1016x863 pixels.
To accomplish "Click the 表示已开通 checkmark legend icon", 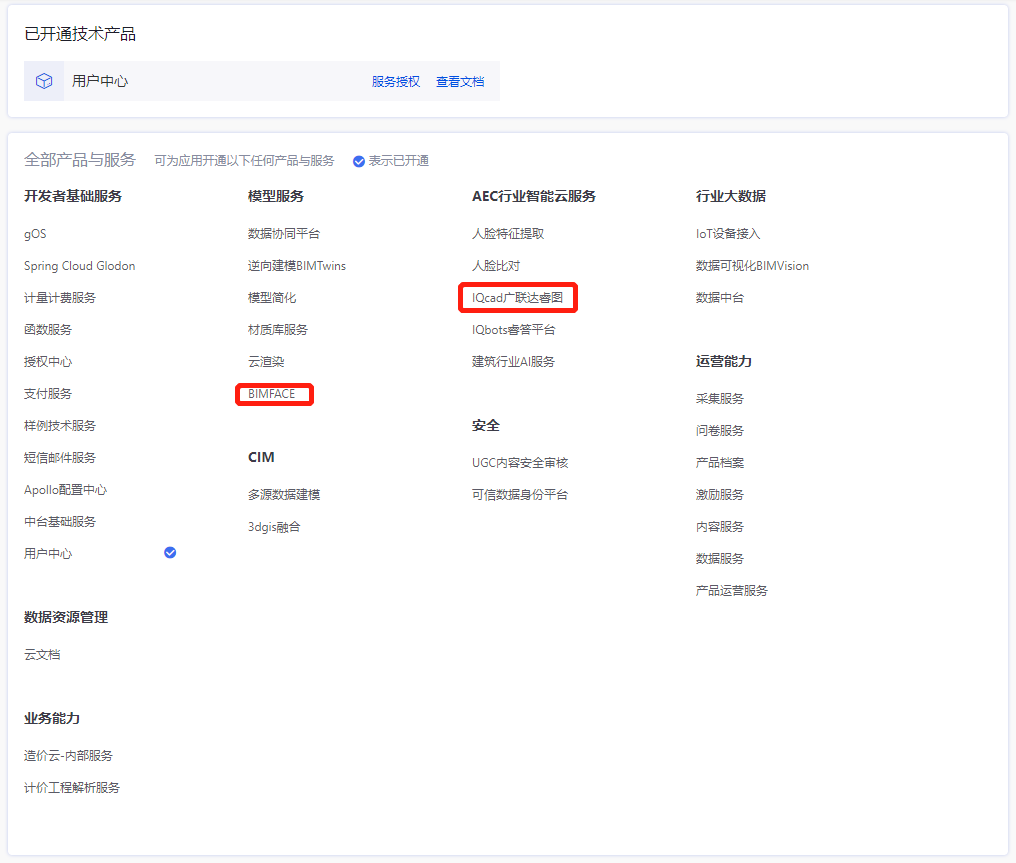I will 359,161.
